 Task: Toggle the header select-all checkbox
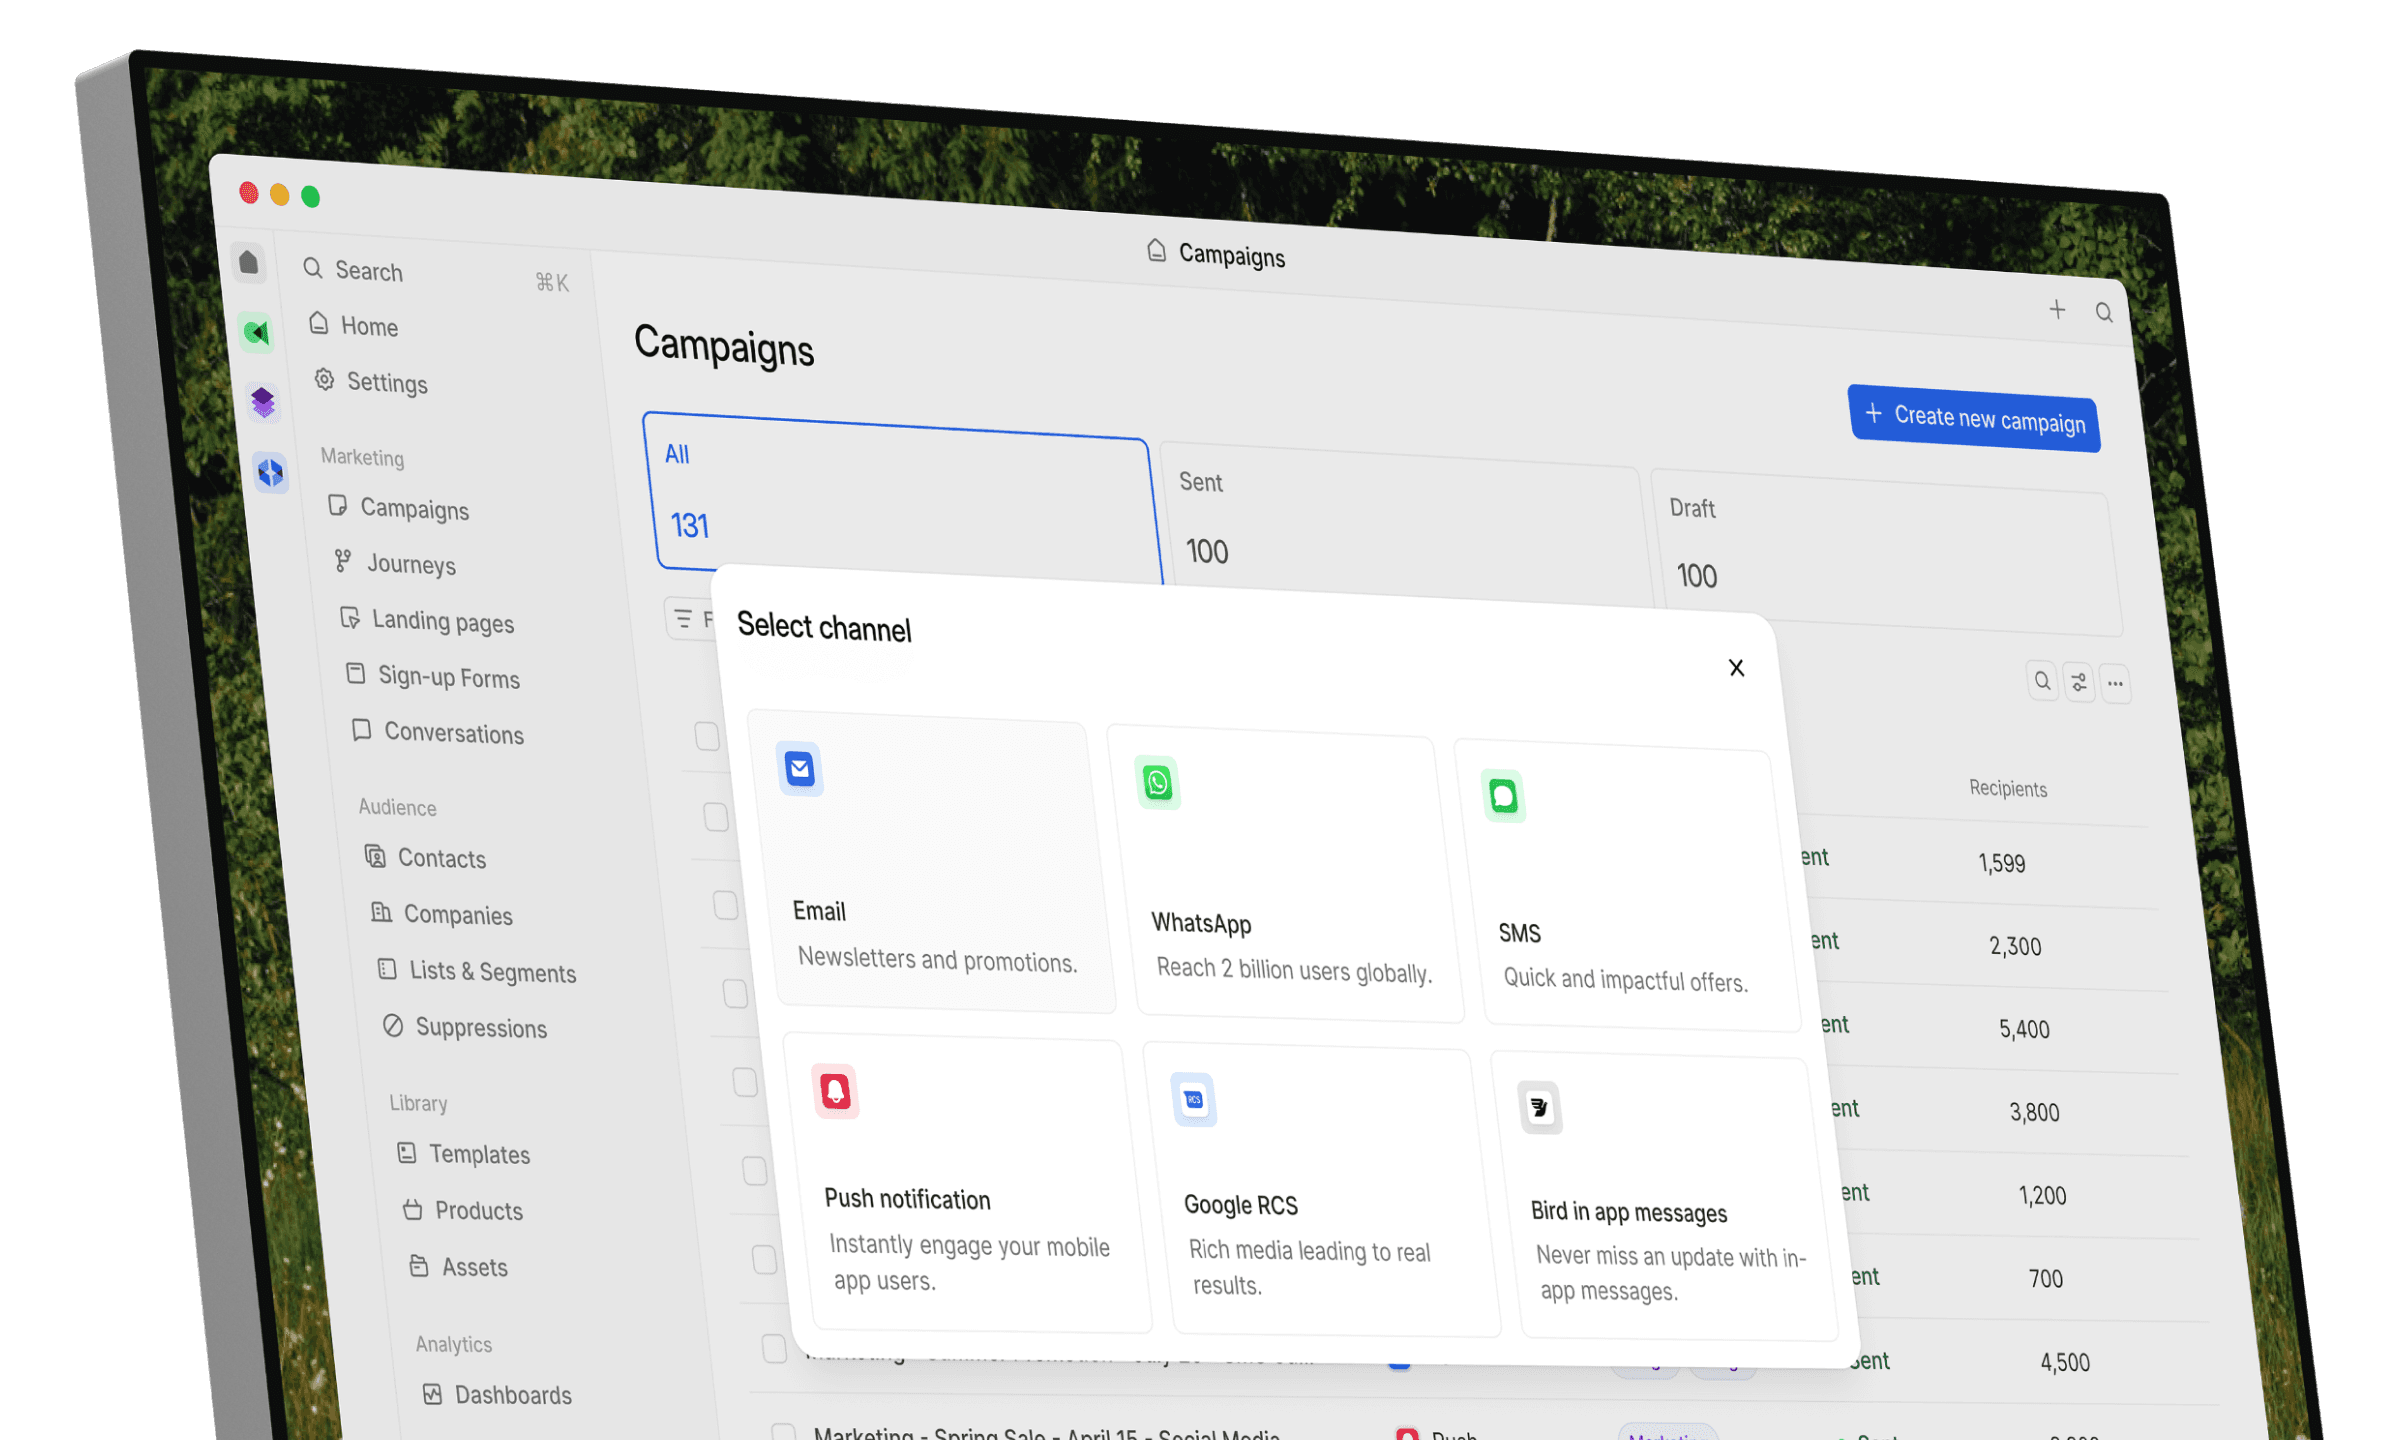click(707, 736)
